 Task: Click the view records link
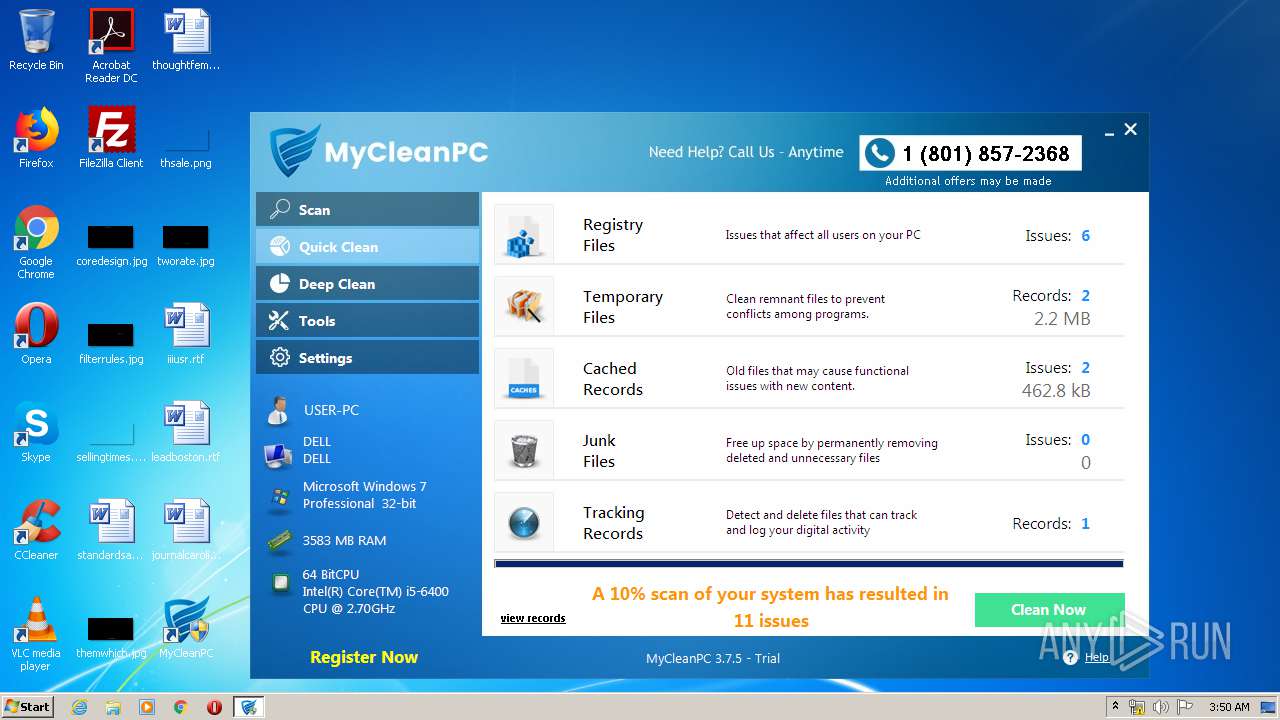tap(533, 618)
